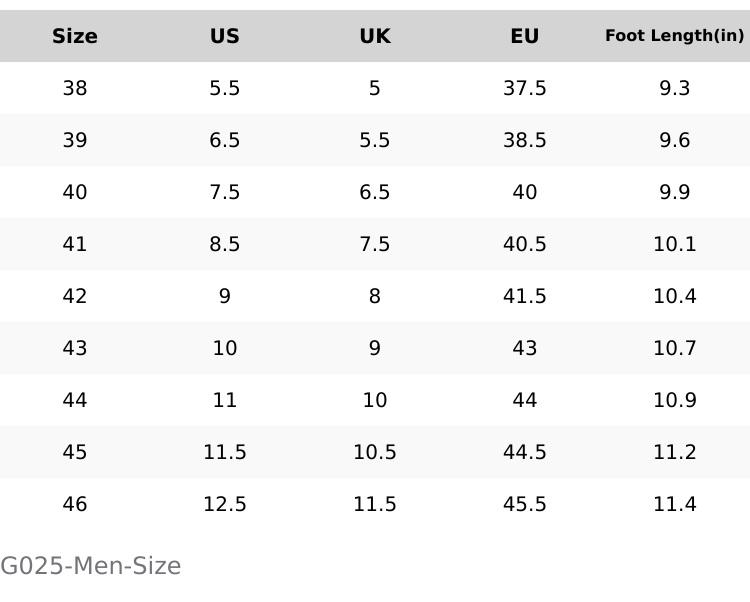The image size is (750, 602).
Task: Select the 9.3 foot length cell
Action: pyautogui.click(x=675, y=88)
